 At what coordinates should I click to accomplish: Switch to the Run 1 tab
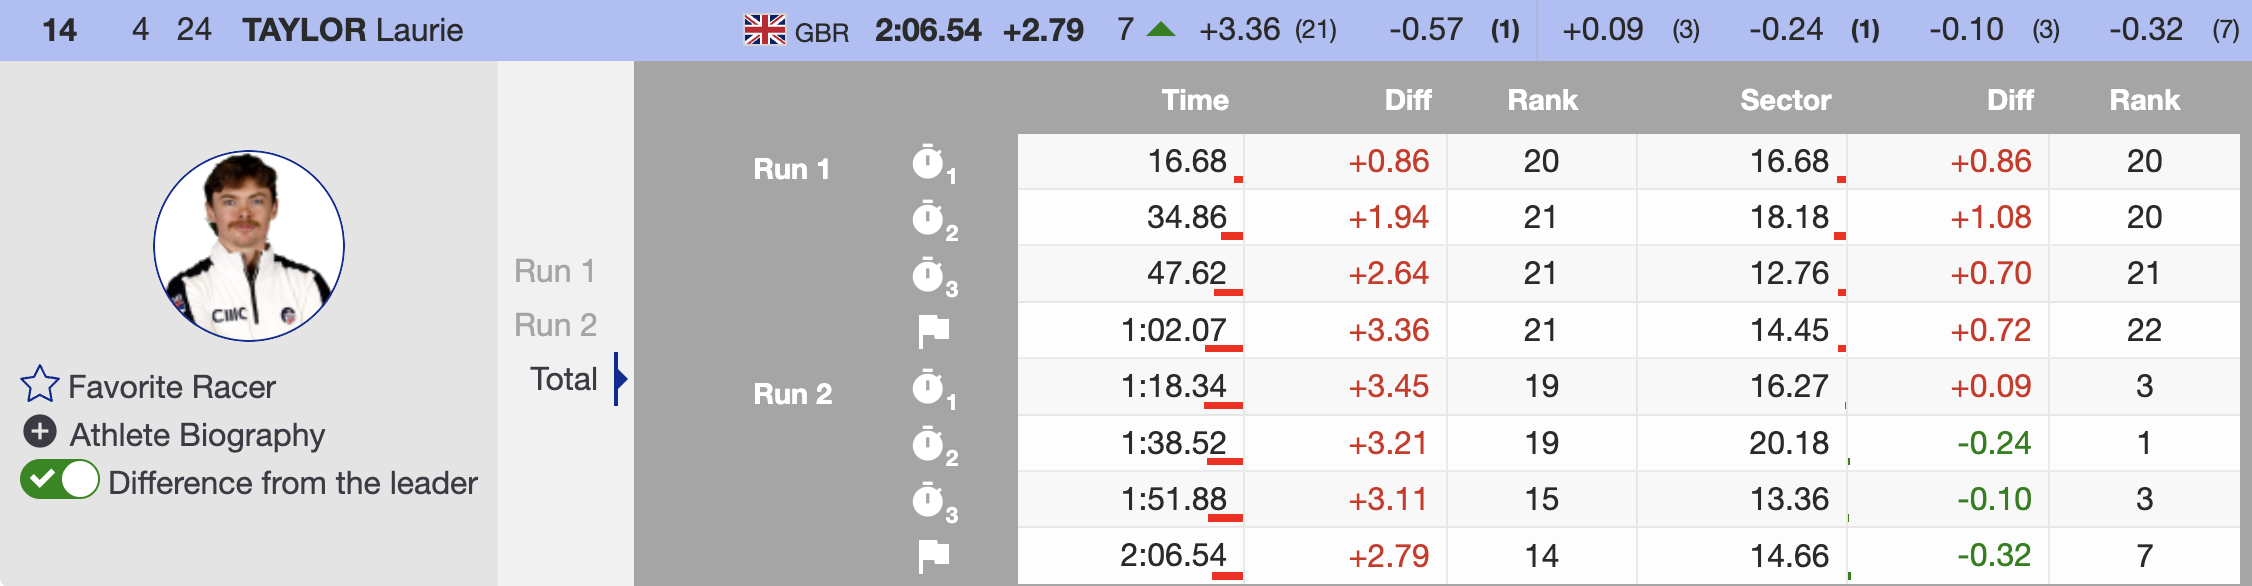pyautogui.click(x=555, y=271)
